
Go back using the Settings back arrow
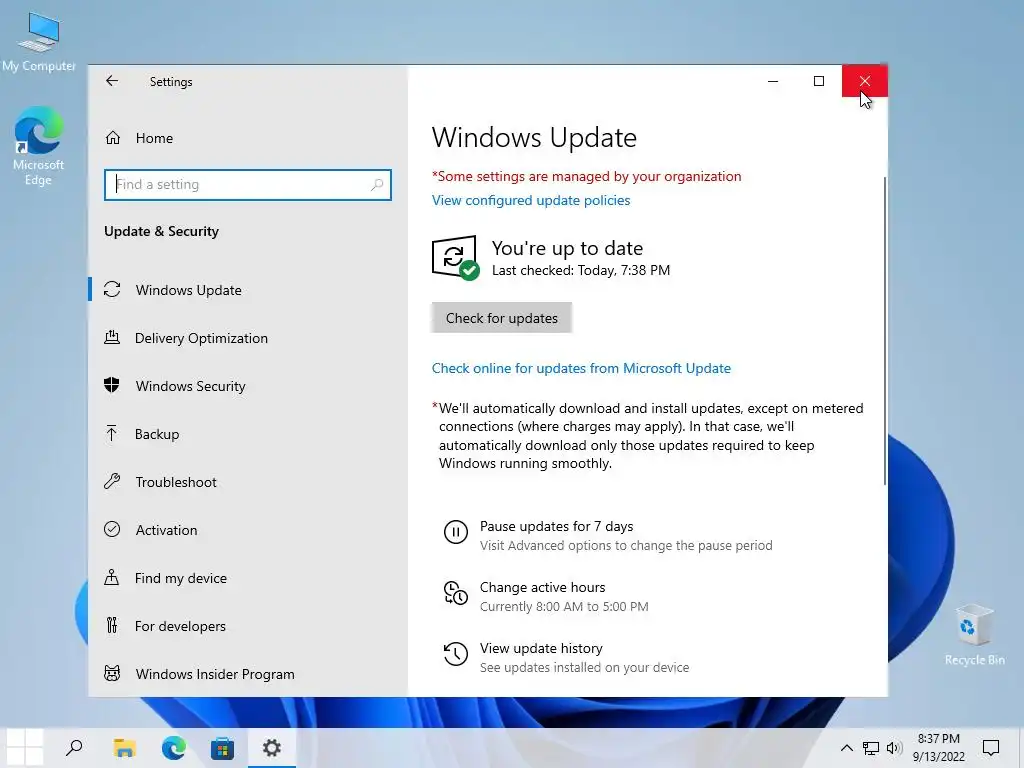coord(112,81)
